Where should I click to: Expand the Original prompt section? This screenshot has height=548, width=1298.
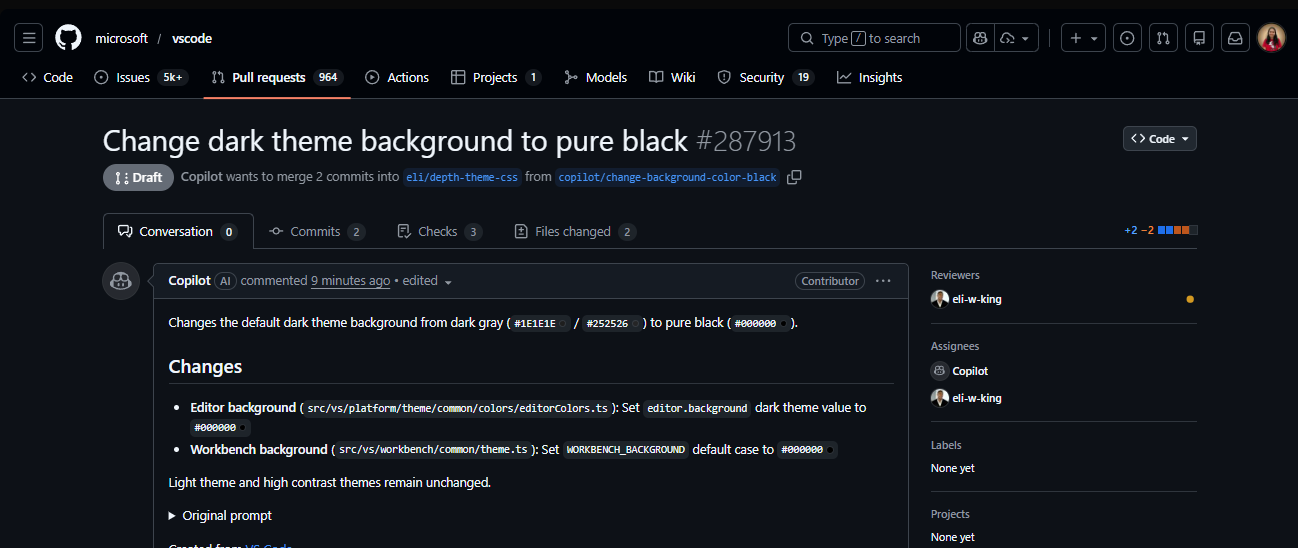(220, 516)
